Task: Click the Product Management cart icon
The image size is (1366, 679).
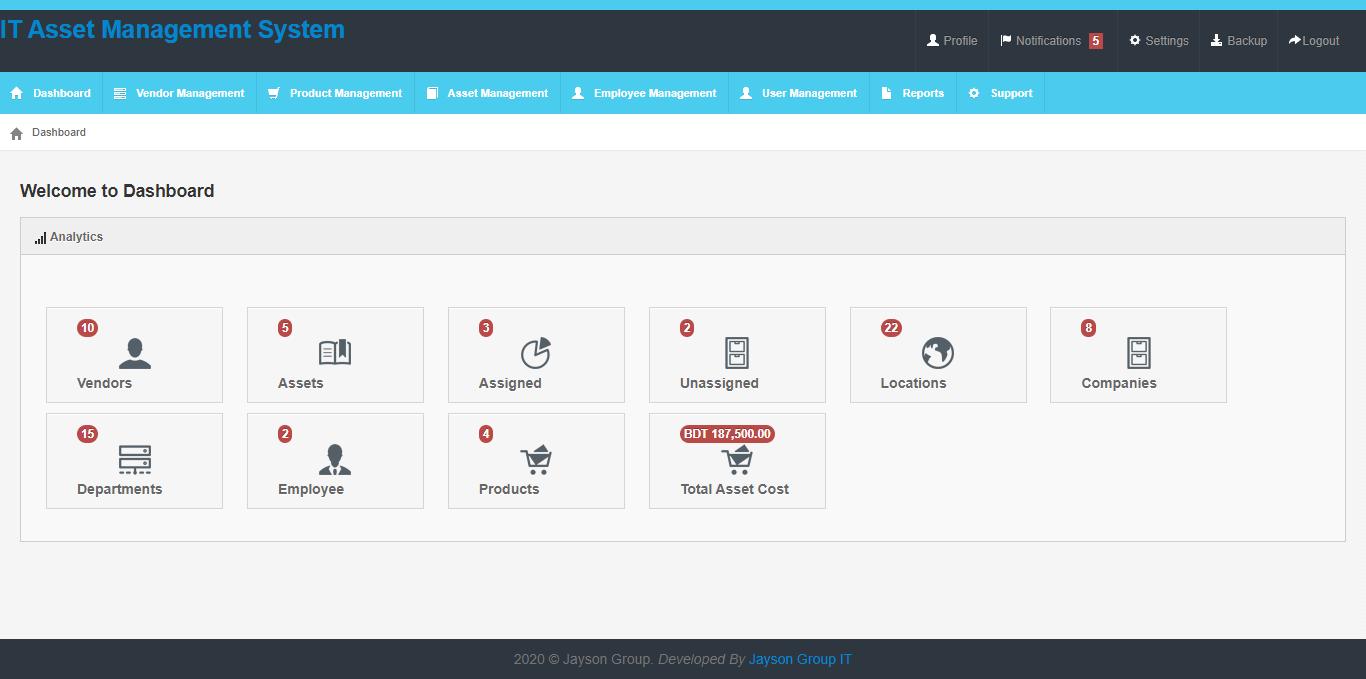Action: (x=273, y=93)
